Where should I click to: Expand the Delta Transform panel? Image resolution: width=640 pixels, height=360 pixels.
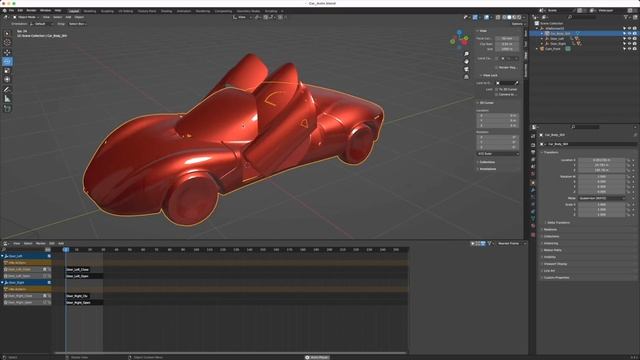(x=558, y=222)
